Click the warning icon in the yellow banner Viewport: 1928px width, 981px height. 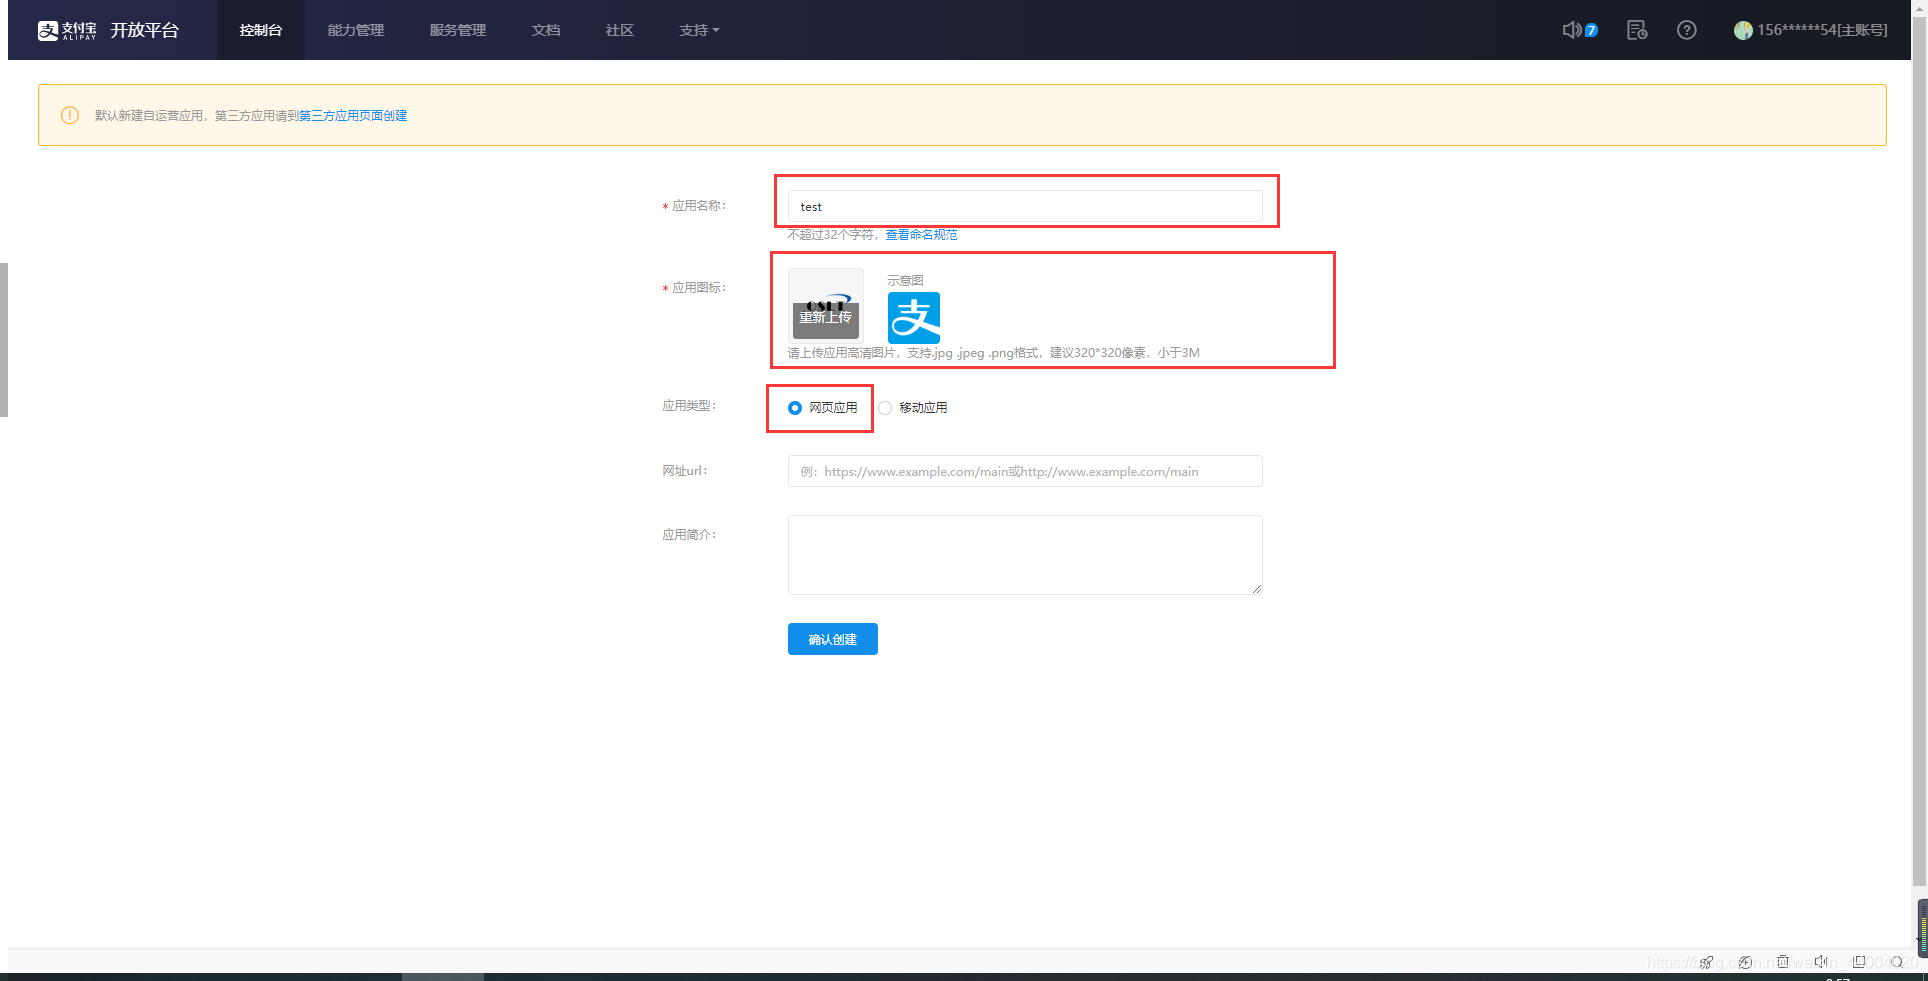[x=70, y=115]
